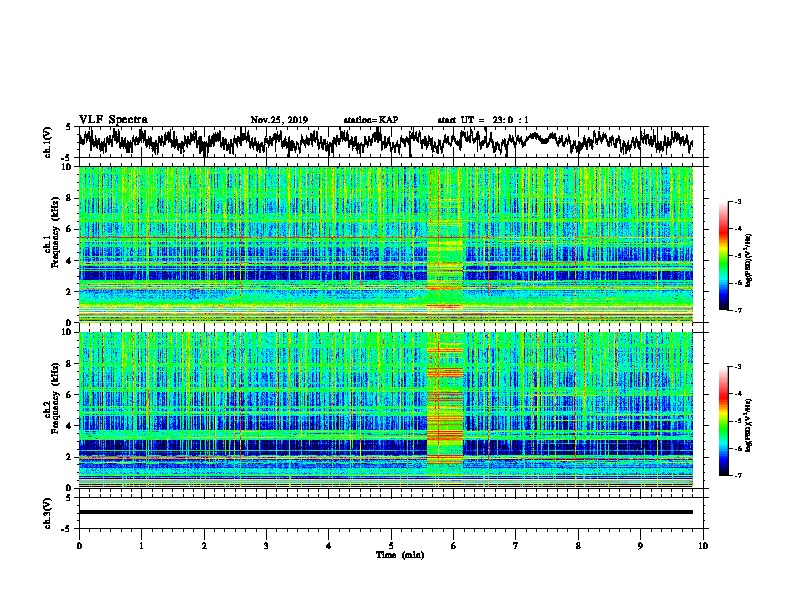This screenshot has width=792, height=612.
Task: Click time axis tick label "6"
Action: [453, 546]
